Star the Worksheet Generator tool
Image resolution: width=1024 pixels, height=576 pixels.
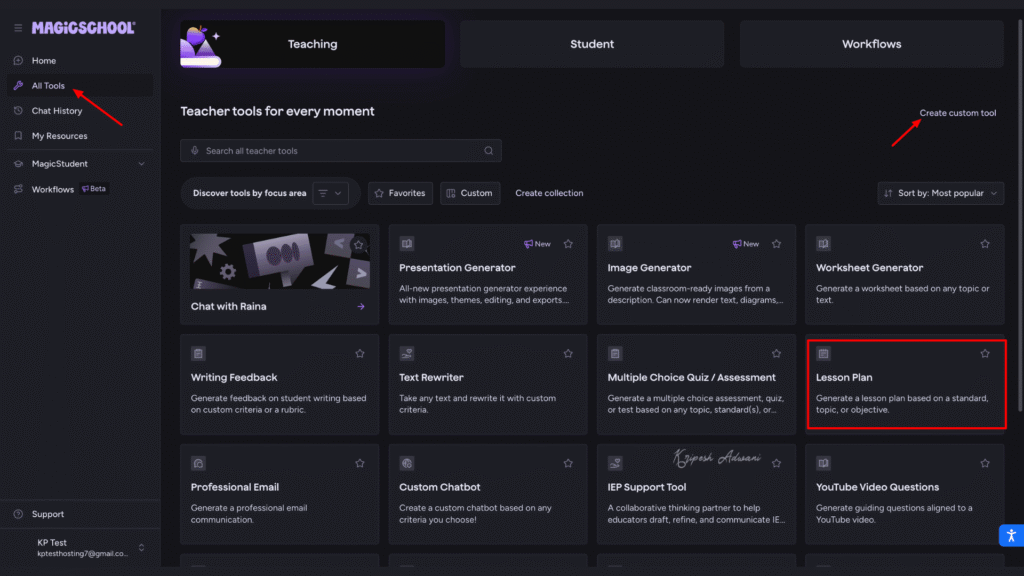(985, 244)
